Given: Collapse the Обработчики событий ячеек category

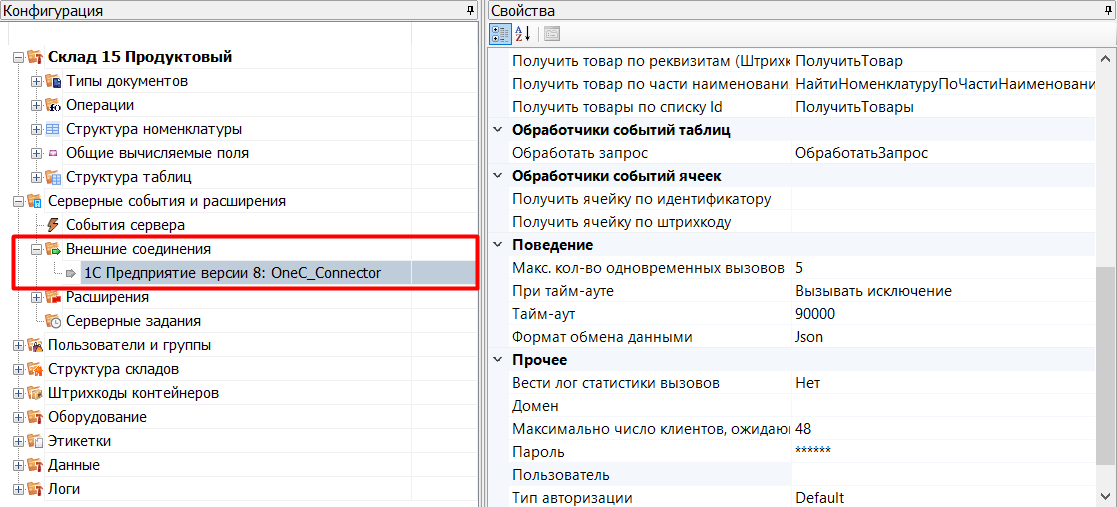Looking at the screenshot, I should point(497,176).
